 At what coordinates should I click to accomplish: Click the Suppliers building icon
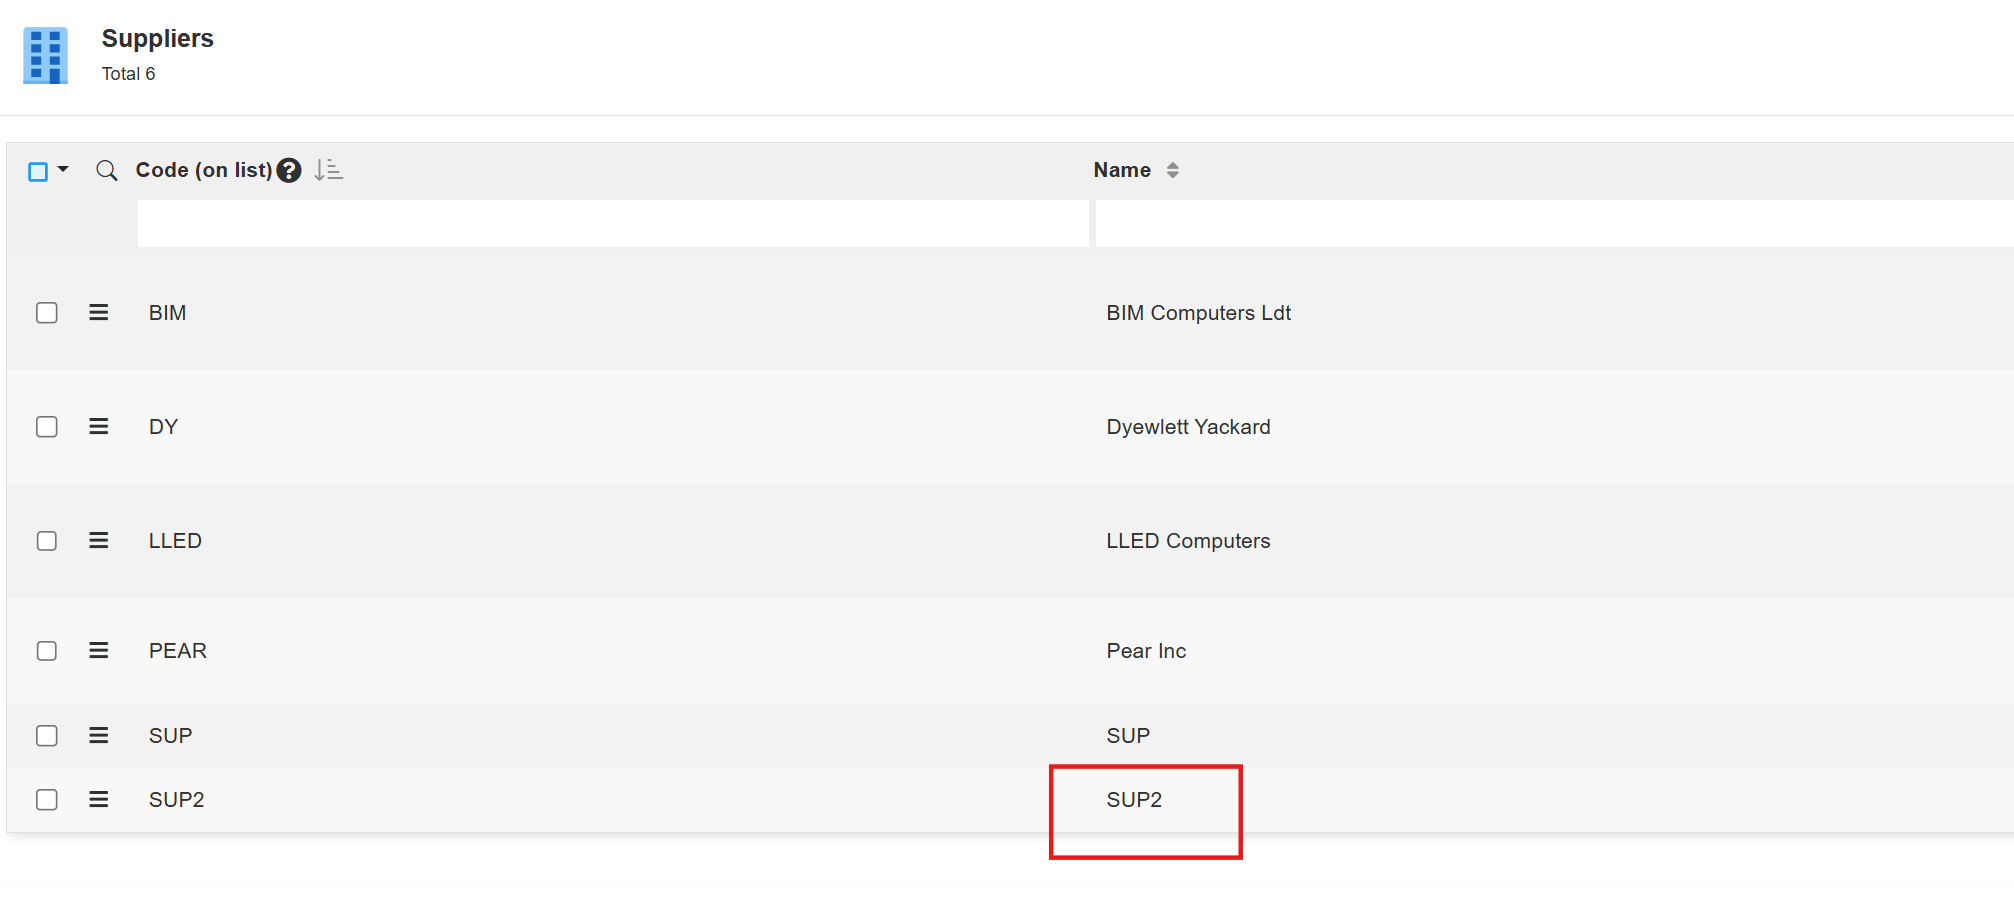[x=45, y=56]
